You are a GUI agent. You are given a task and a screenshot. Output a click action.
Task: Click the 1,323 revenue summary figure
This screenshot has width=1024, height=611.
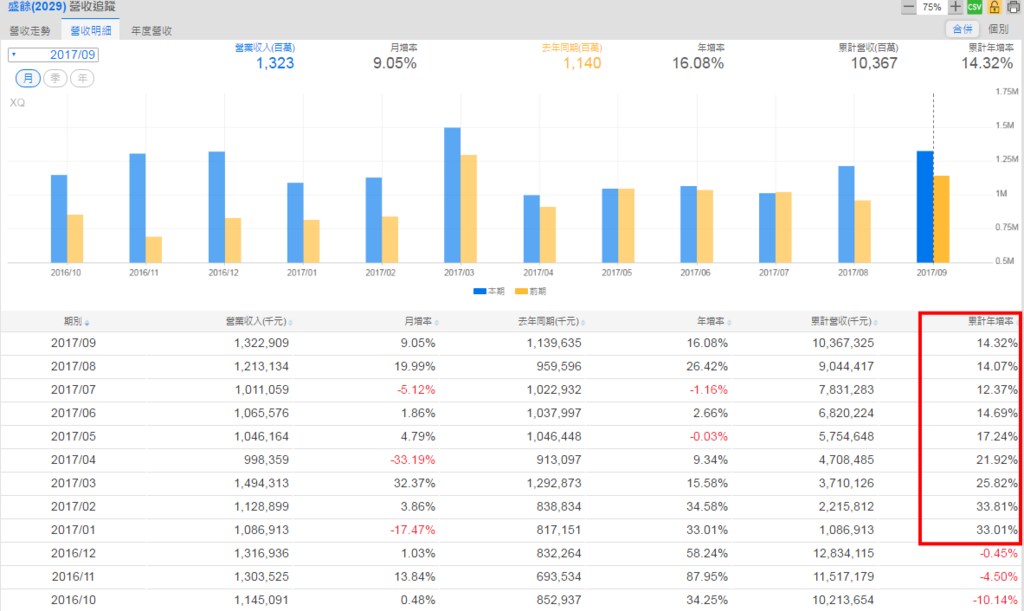[x=275, y=63]
